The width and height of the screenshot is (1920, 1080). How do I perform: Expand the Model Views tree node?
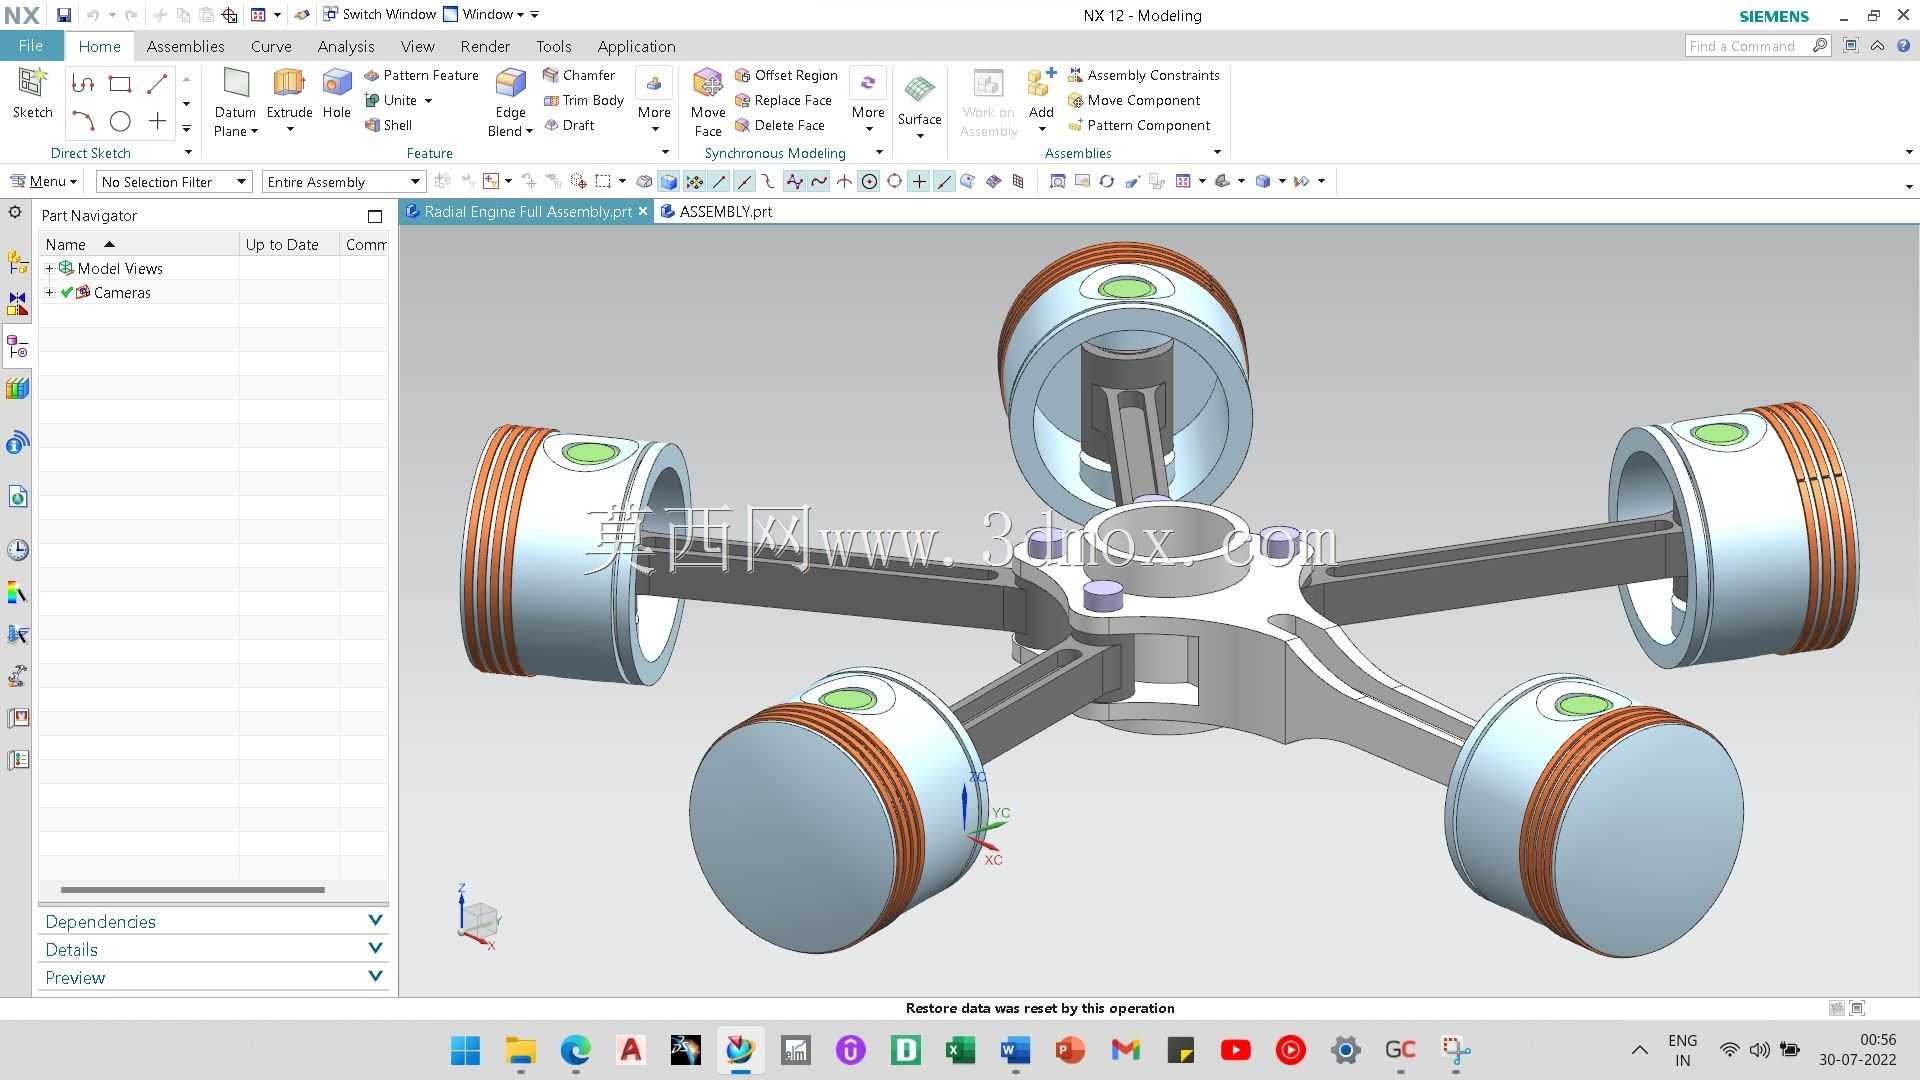tap(50, 268)
